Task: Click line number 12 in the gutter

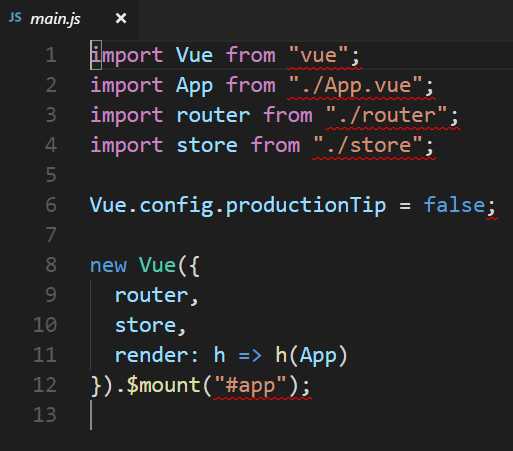Action: pos(45,385)
